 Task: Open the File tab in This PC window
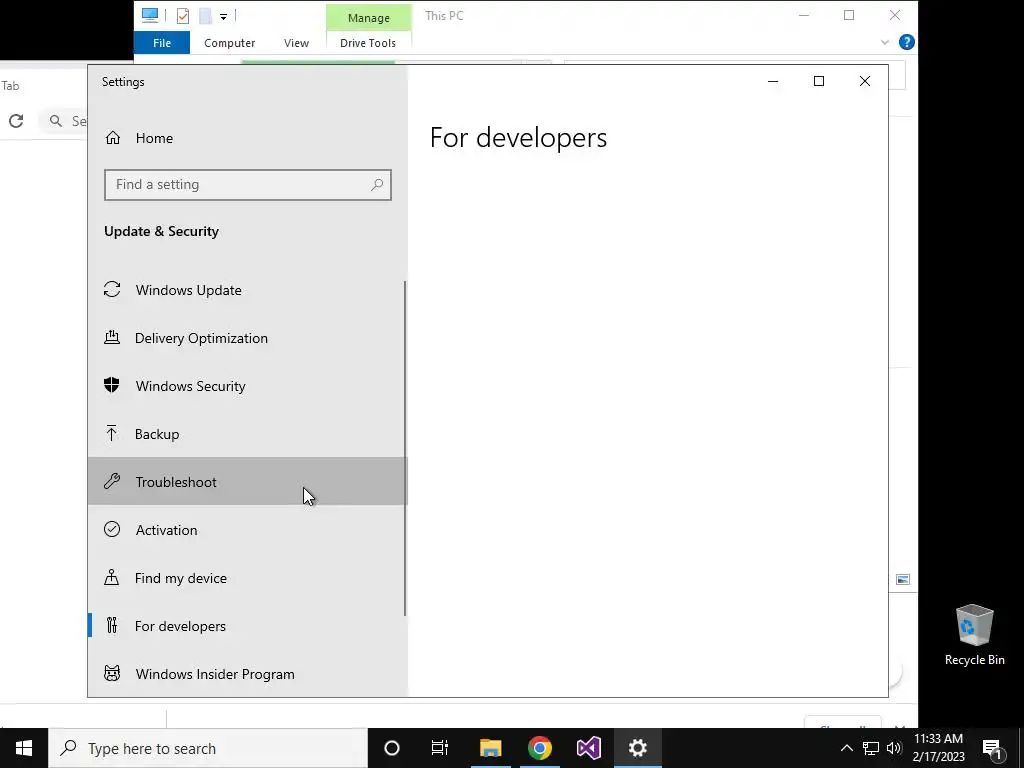[x=162, y=43]
